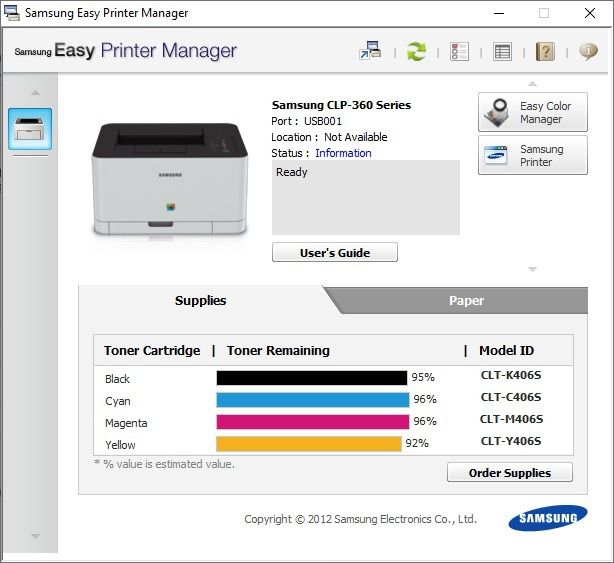Open the table list view icon
The height and width of the screenshot is (563, 614).
(x=502, y=51)
